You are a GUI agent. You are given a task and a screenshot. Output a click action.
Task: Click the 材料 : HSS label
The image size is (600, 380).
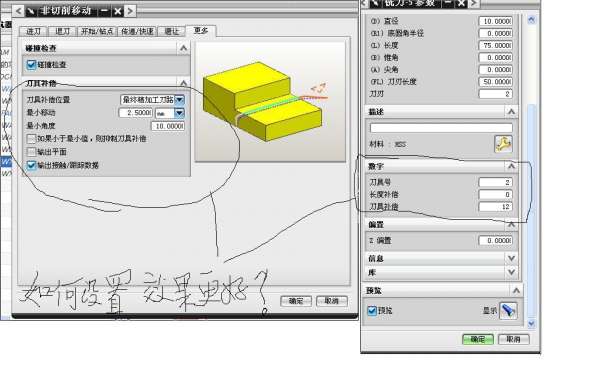[x=387, y=144]
